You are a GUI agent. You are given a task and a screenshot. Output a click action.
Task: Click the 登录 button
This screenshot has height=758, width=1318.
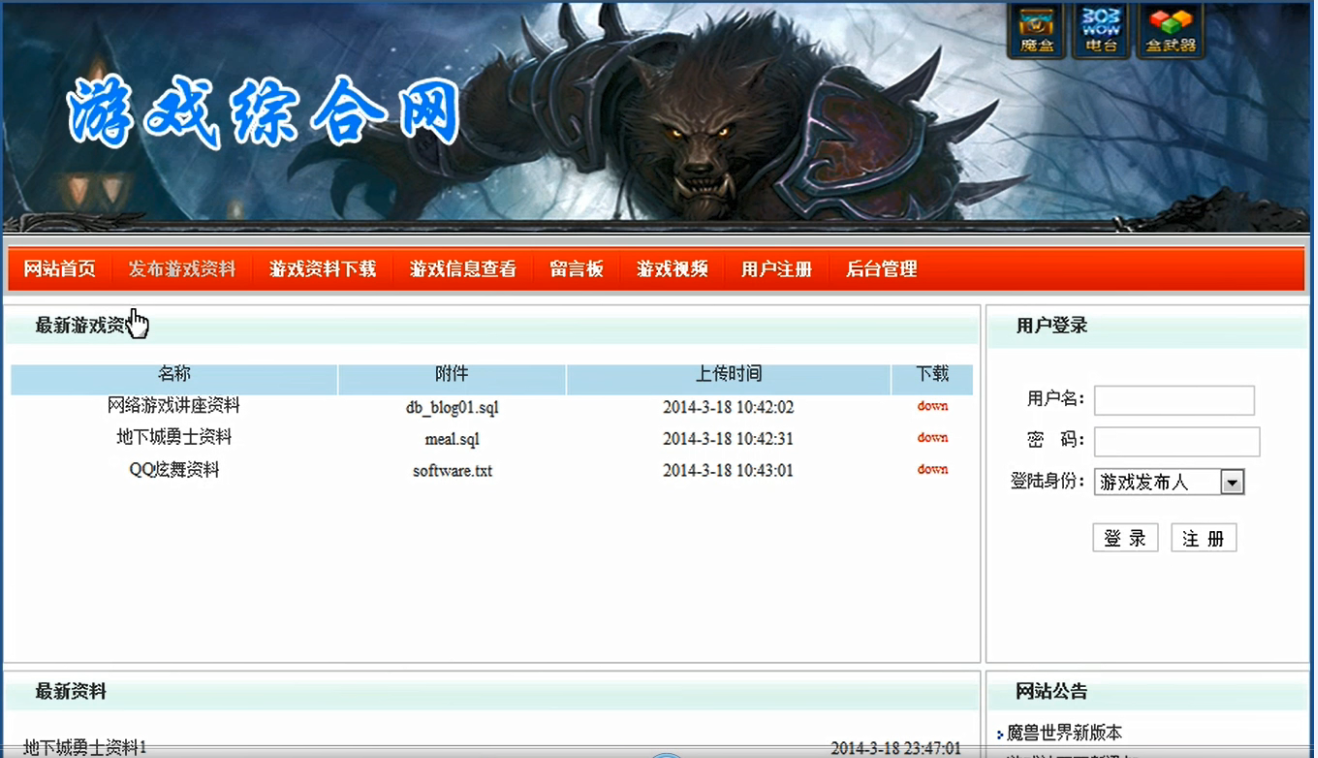[x=1125, y=538]
